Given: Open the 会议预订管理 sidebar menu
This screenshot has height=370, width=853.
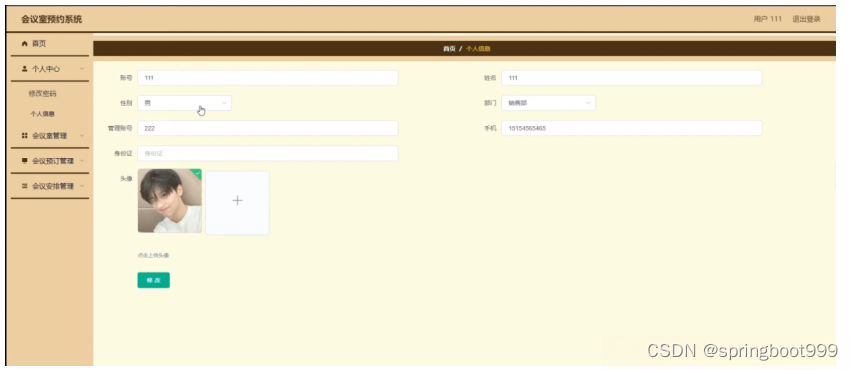Looking at the screenshot, I should (x=50, y=161).
